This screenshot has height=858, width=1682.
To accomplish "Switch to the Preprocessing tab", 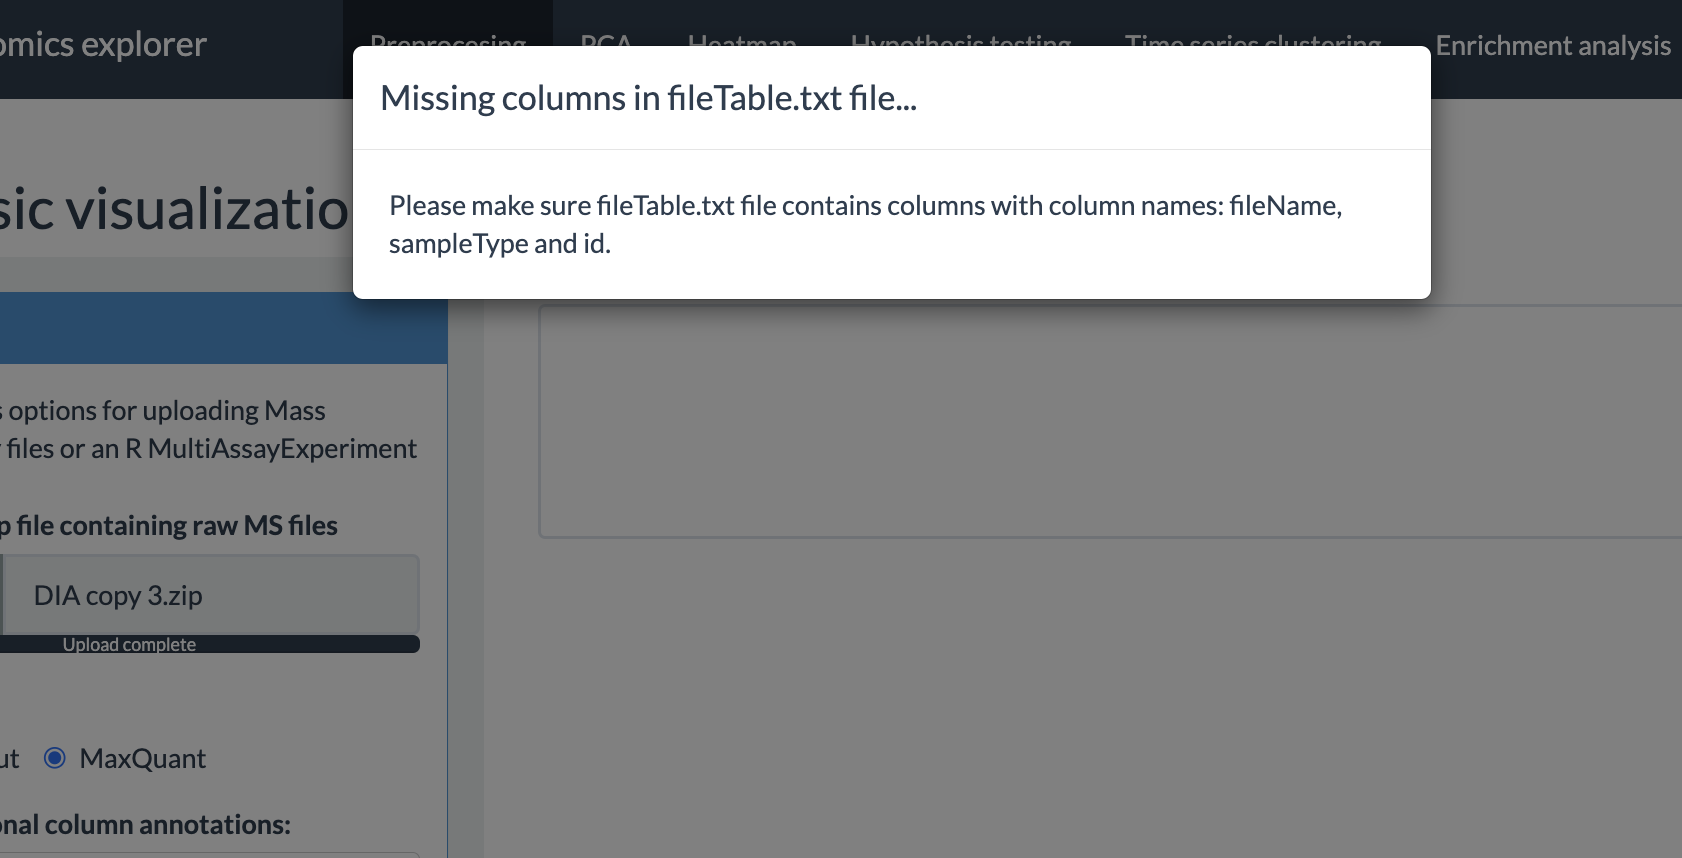I will [448, 41].
